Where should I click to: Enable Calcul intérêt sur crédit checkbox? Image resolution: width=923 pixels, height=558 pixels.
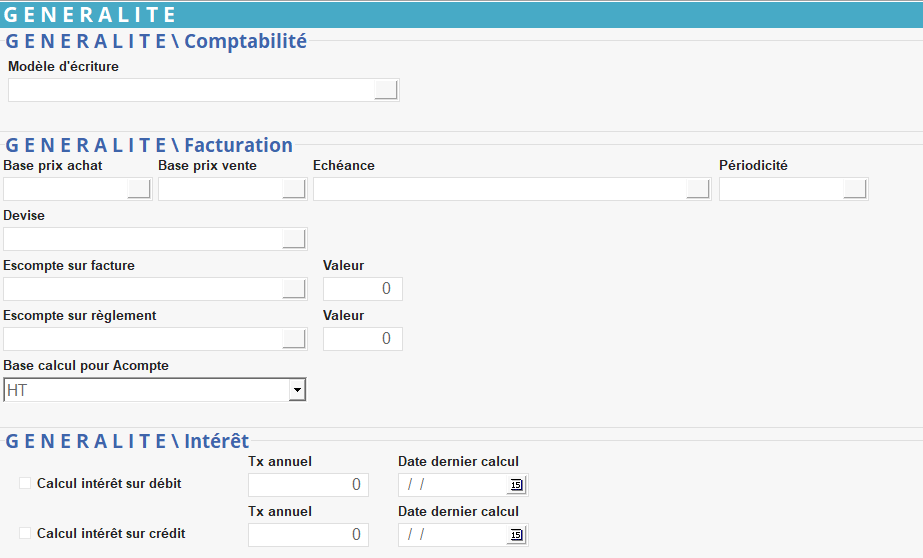pyautogui.click(x=25, y=534)
